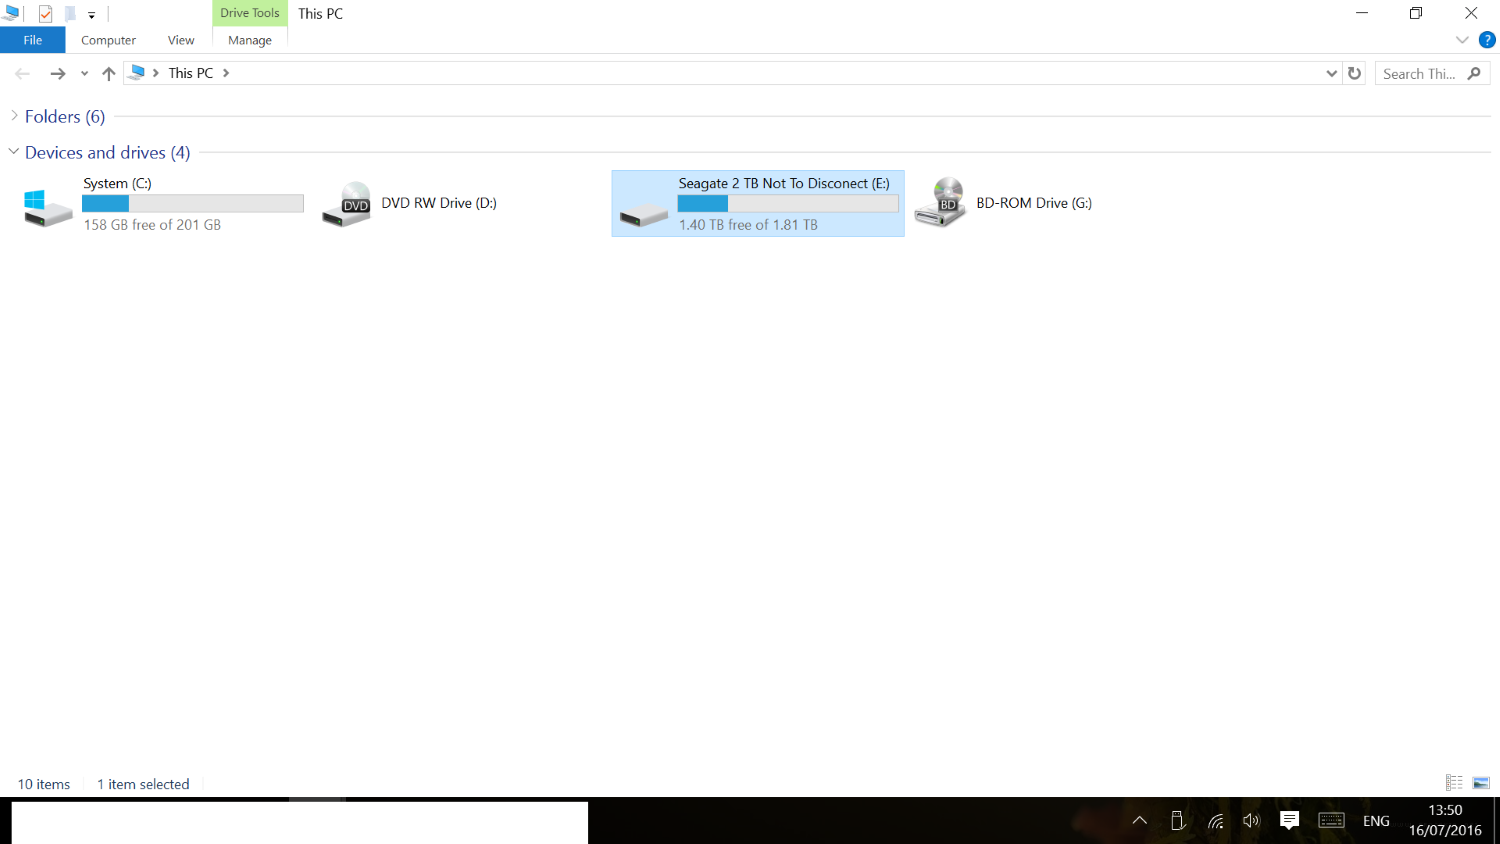Open the Explorer help question mark icon
The image size is (1500, 844).
1487,40
